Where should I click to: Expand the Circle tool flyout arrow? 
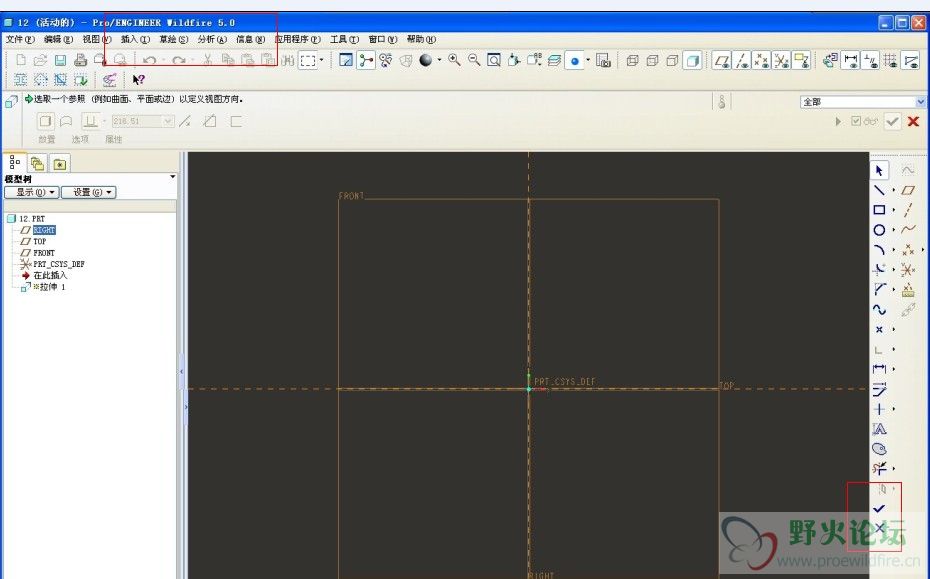click(x=894, y=230)
